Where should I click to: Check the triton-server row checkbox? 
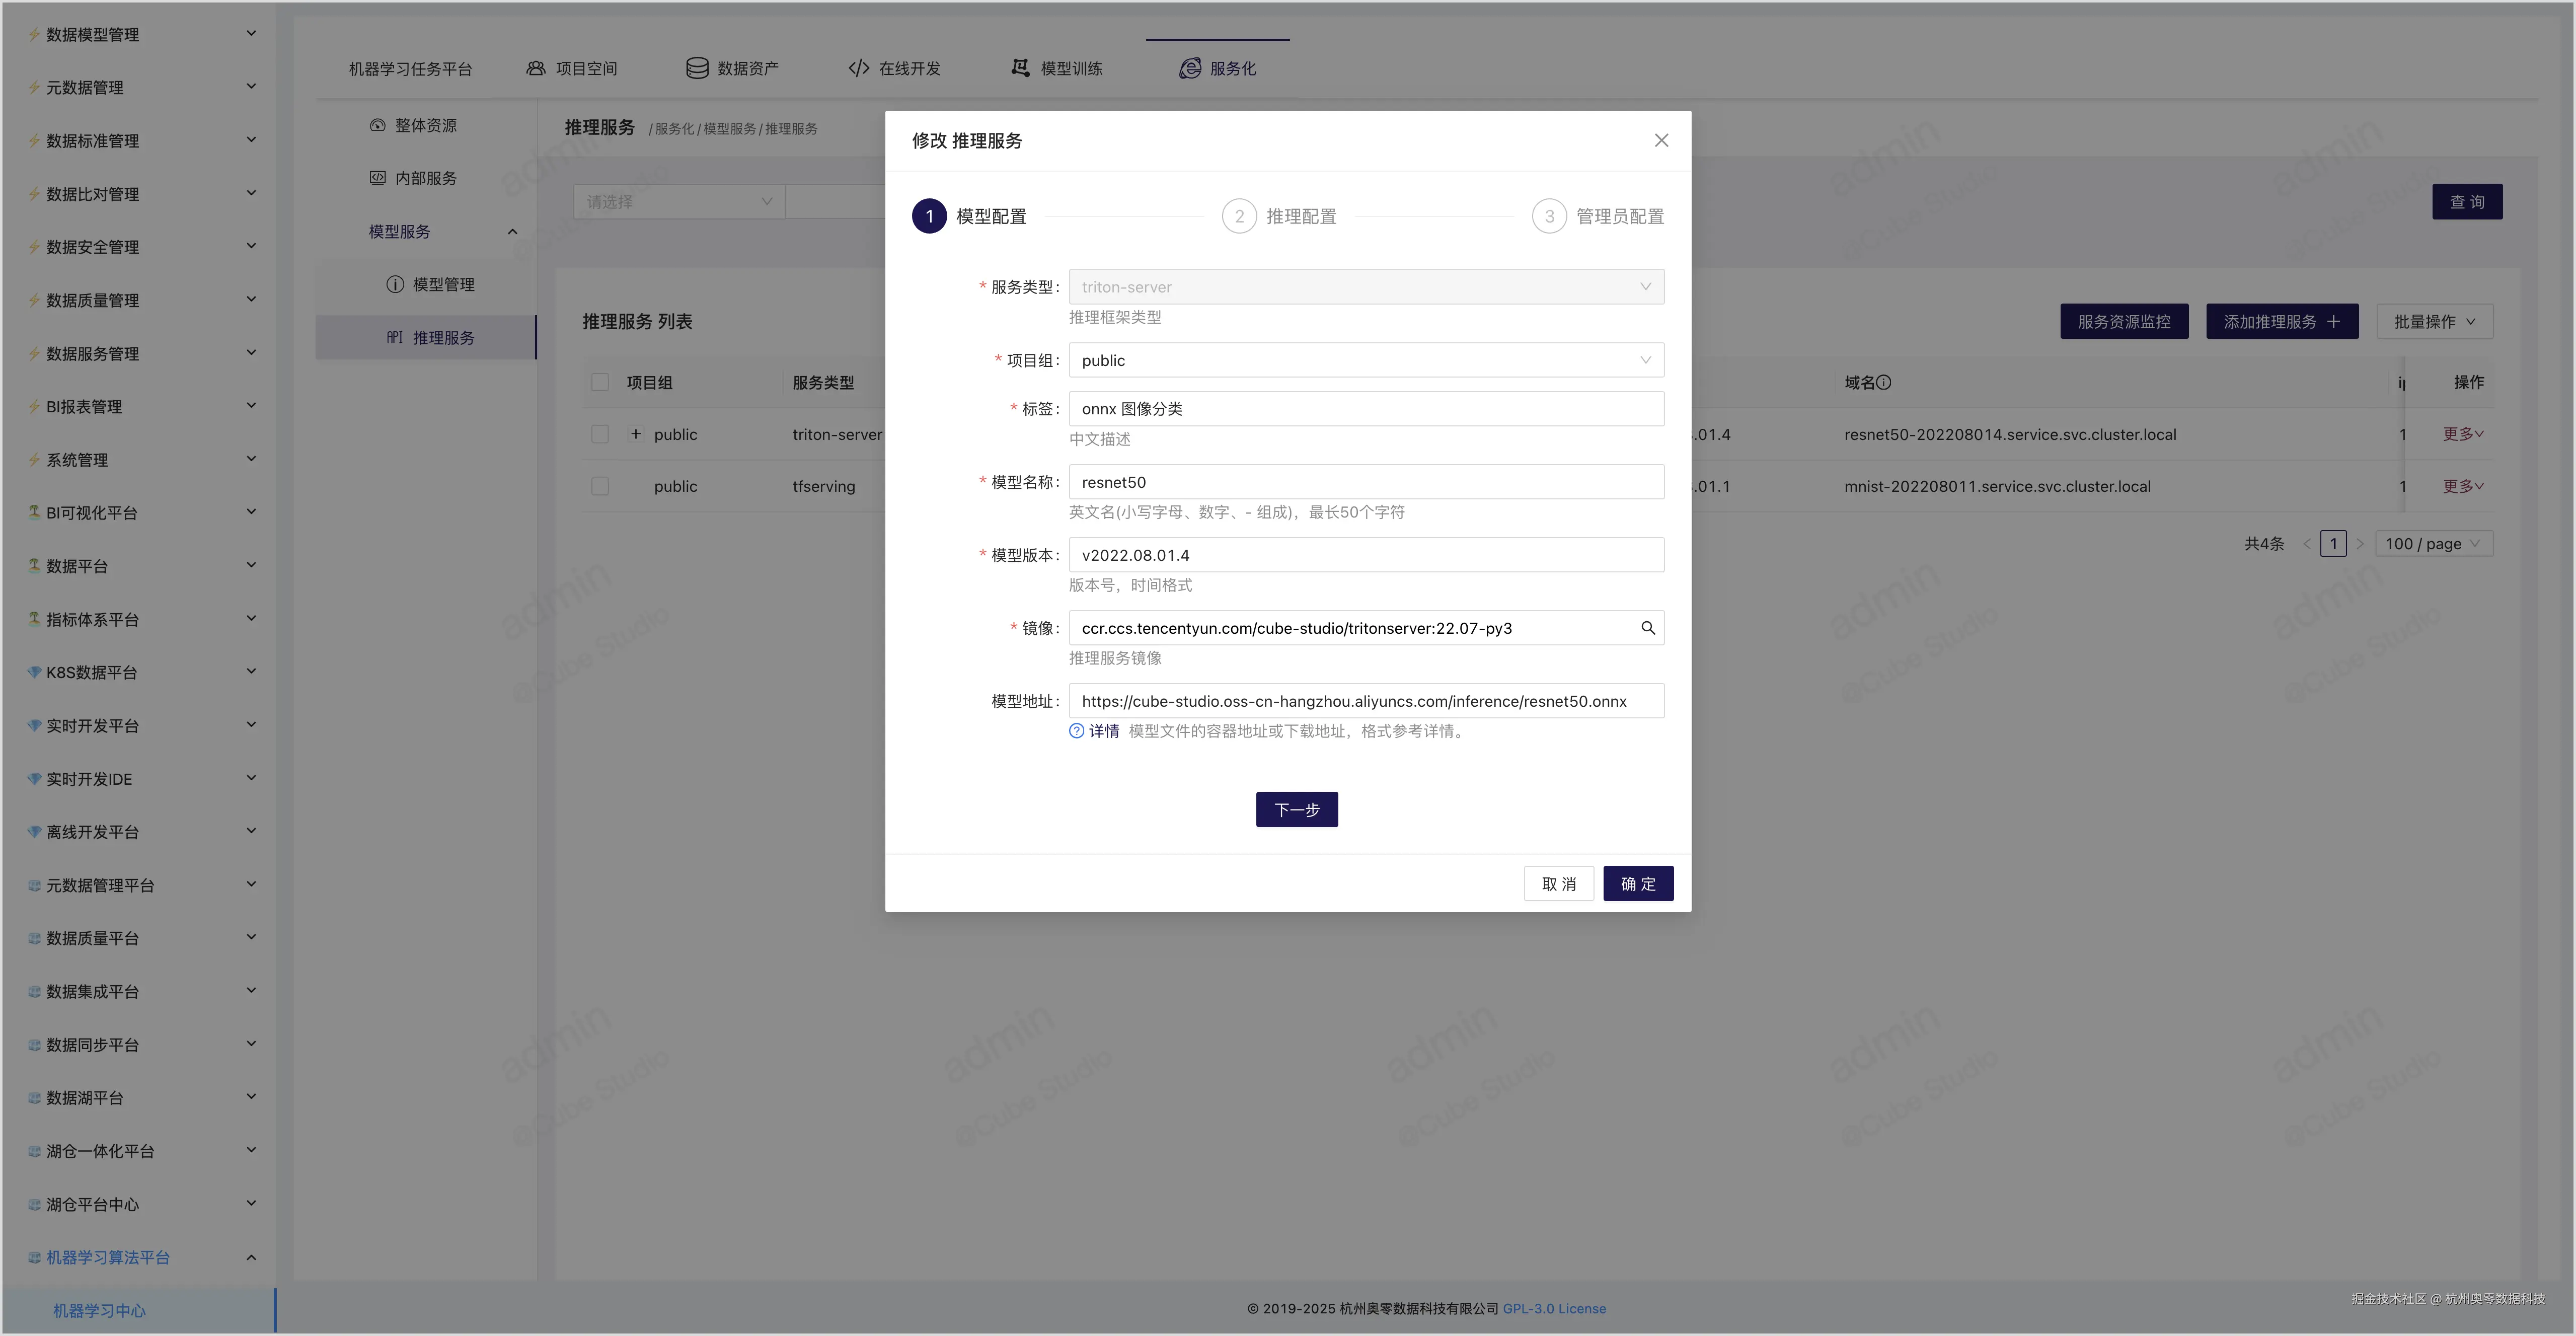point(600,434)
